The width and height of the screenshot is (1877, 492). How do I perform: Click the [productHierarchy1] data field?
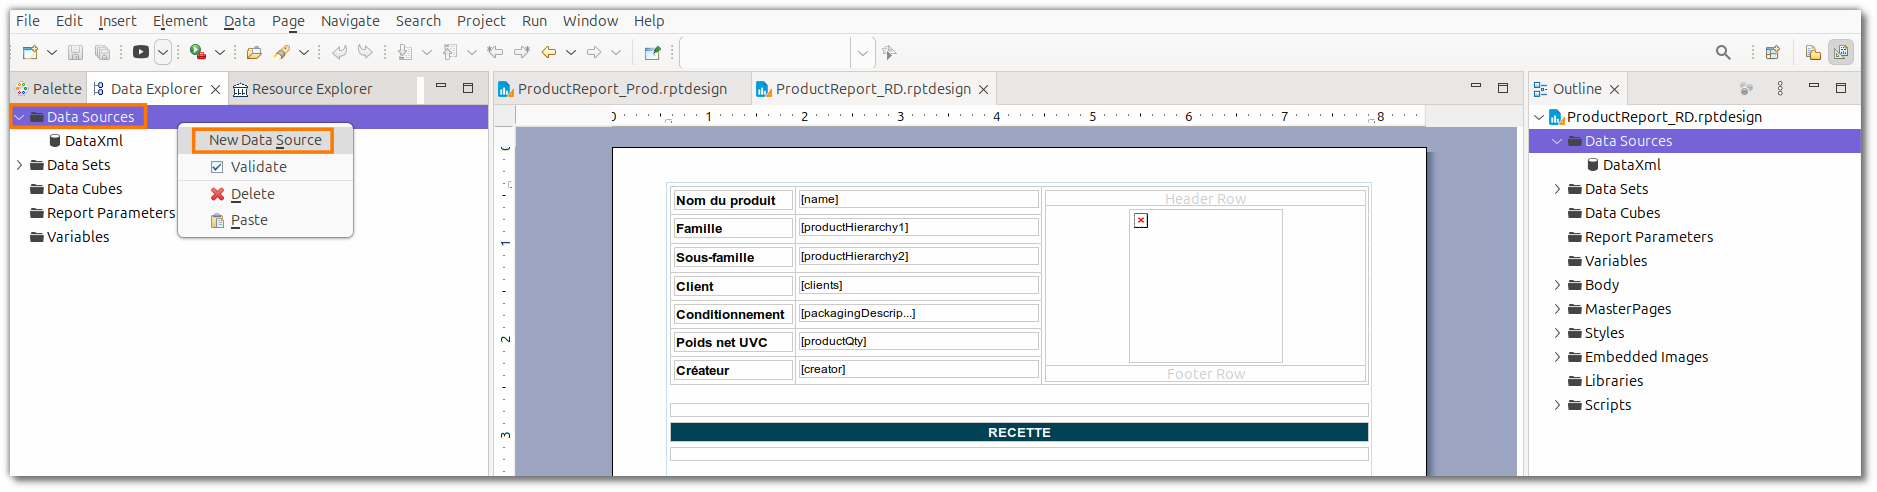(917, 227)
